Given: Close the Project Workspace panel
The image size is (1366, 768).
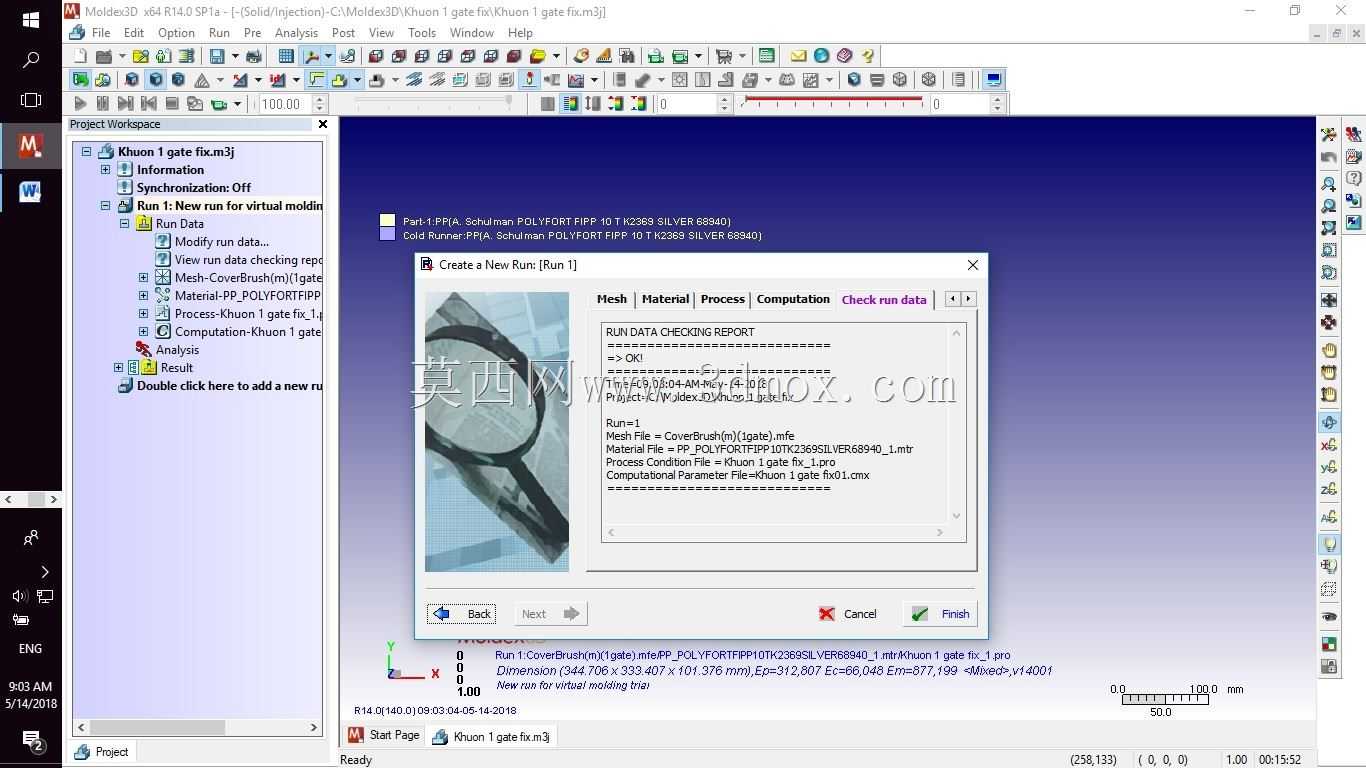Looking at the screenshot, I should 322,124.
